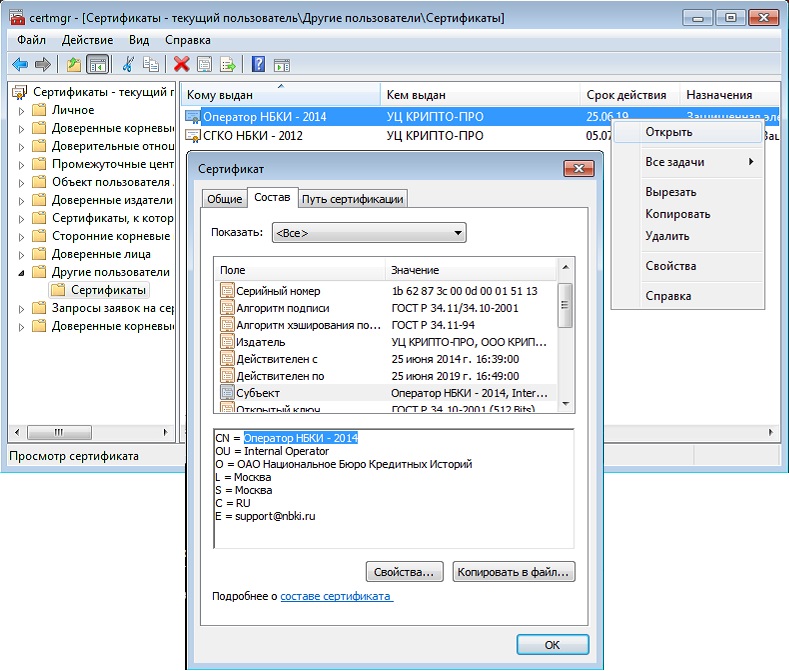Open the Действие menu
The image size is (789, 671).
[x=87, y=40]
